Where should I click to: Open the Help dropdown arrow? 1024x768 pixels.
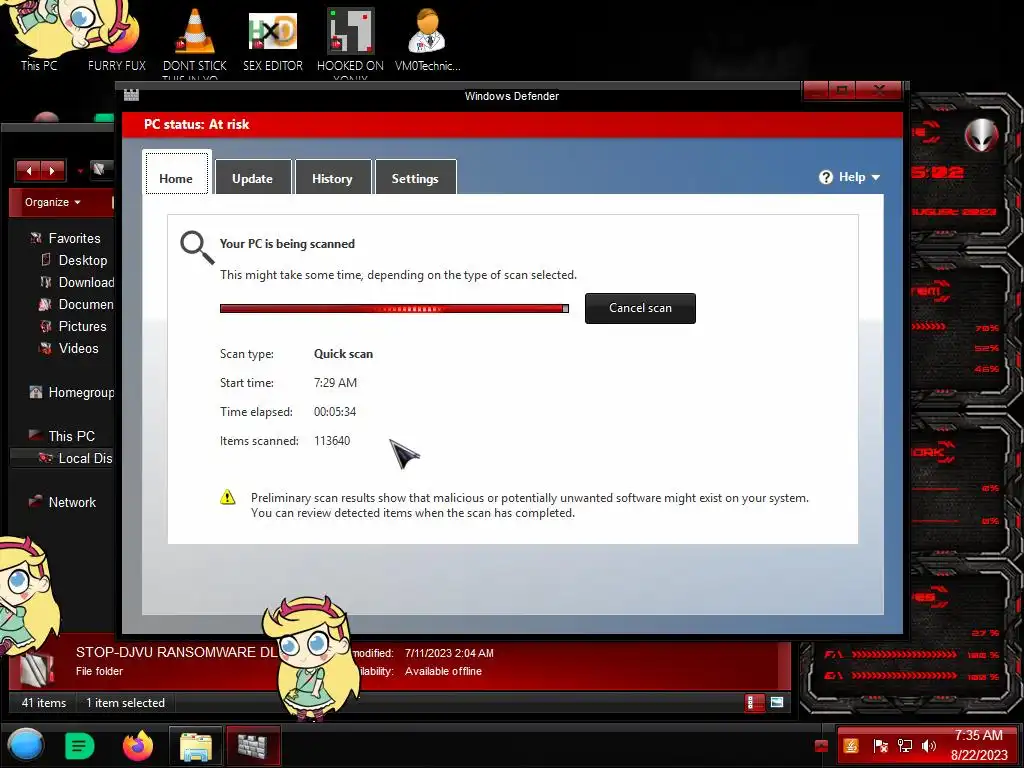coord(876,178)
